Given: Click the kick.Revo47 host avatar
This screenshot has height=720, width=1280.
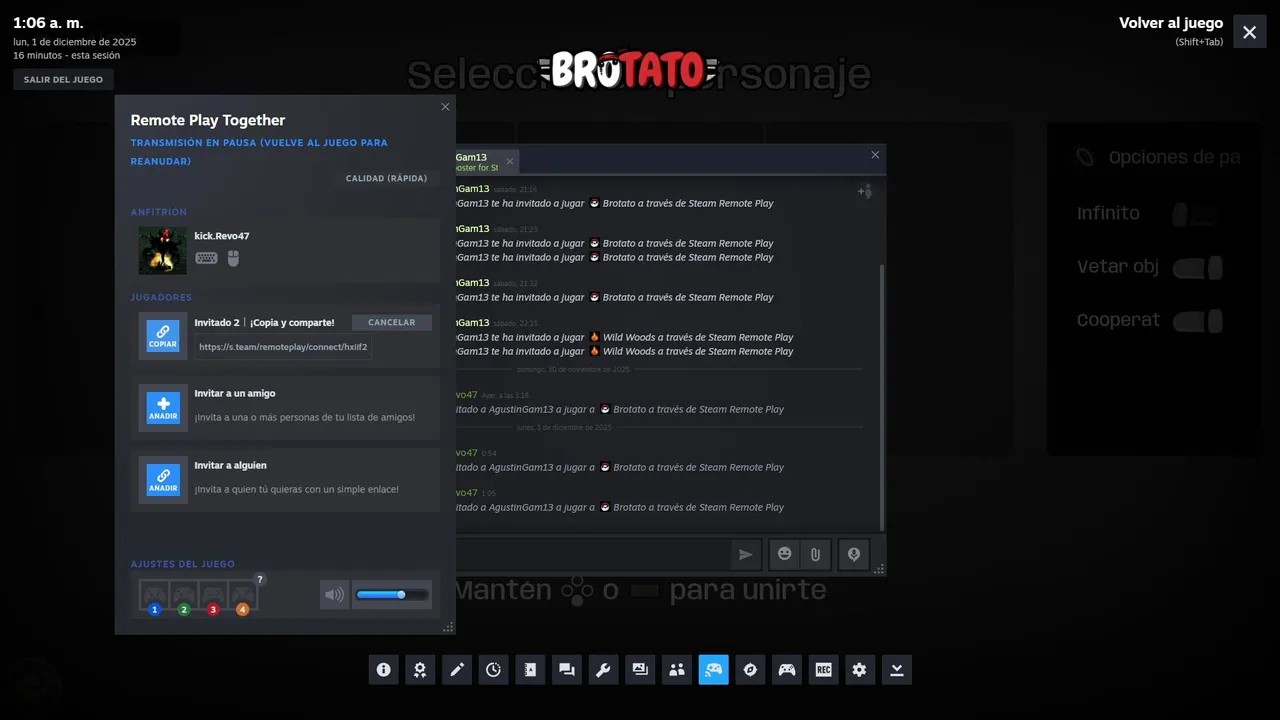Looking at the screenshot, I should tap(163, 251).
